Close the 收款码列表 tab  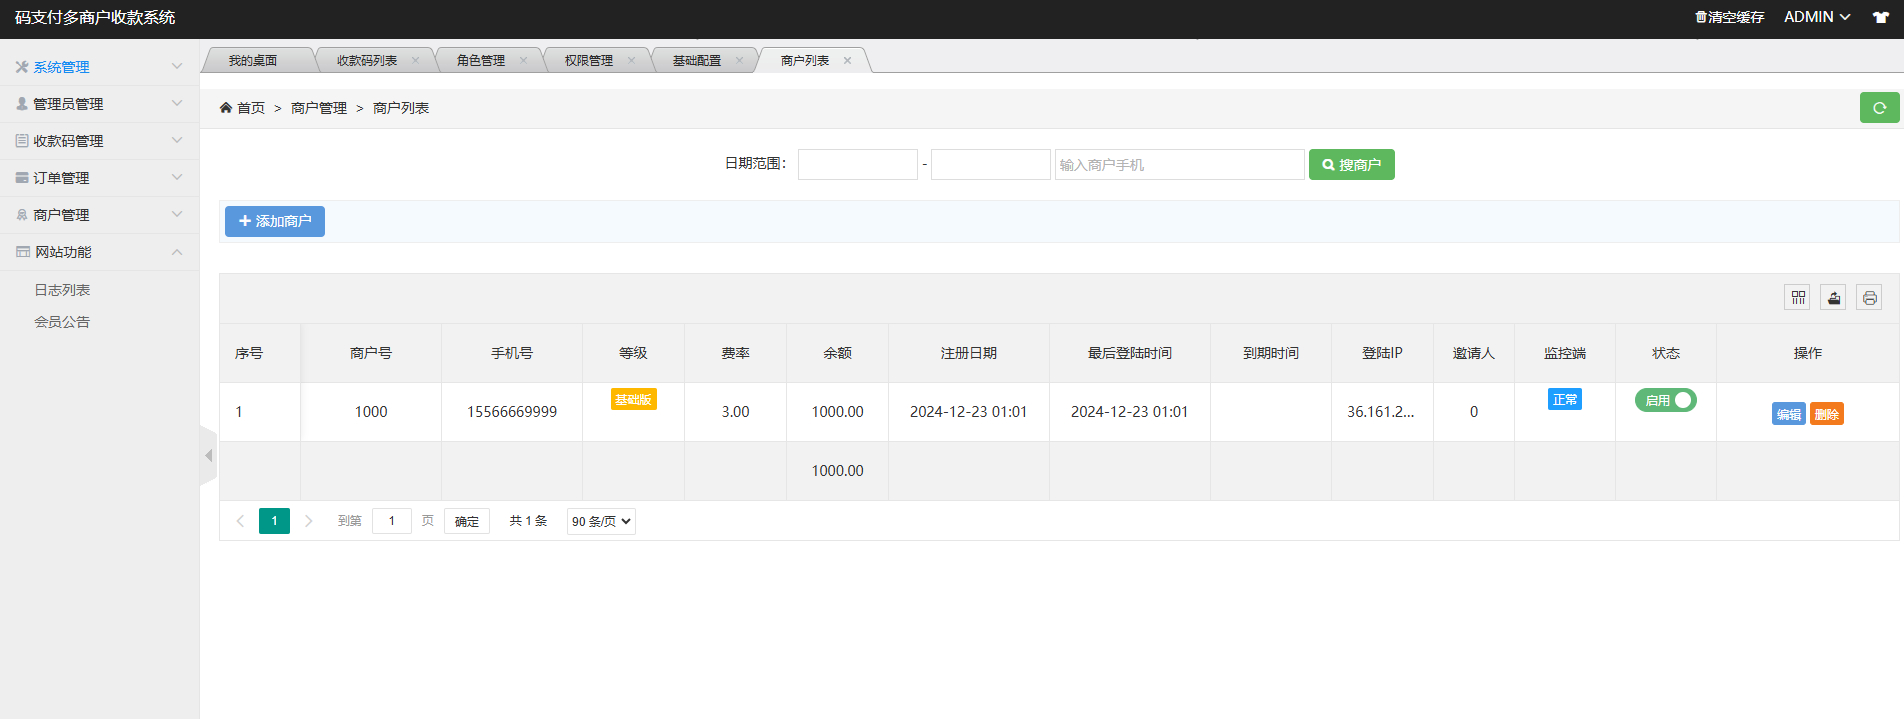tap(416, 61)
